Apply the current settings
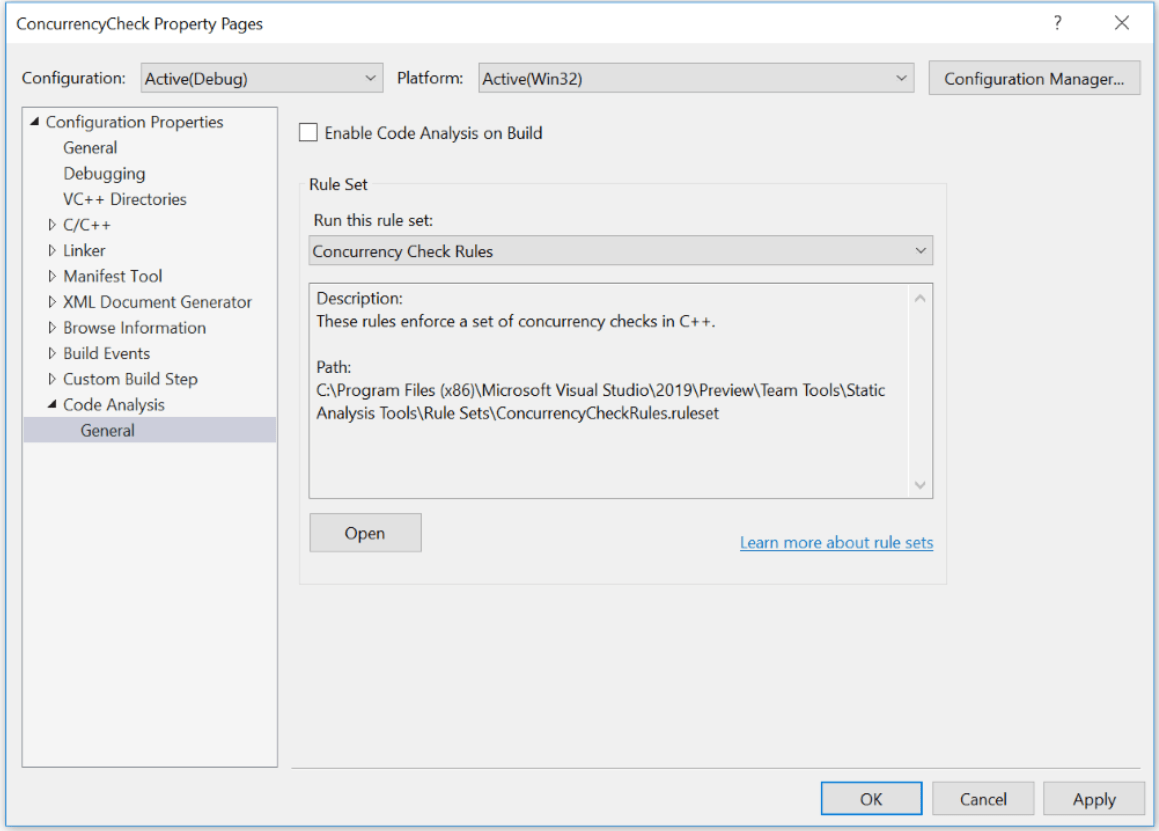Image resolution: width=1159 pixels, height=831 pixels. 1093,799
